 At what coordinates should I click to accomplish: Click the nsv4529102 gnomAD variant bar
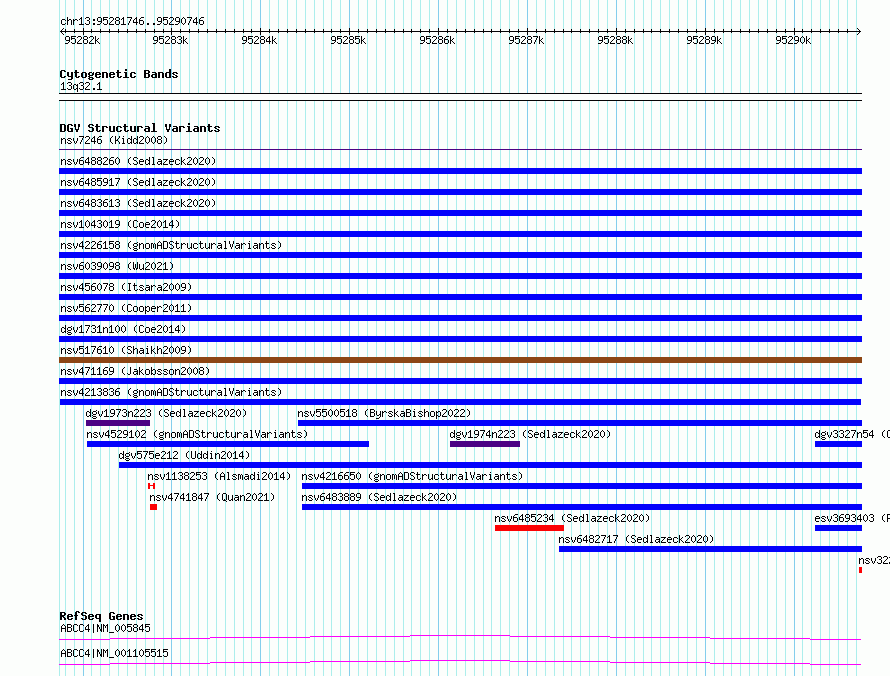(228, 444)
